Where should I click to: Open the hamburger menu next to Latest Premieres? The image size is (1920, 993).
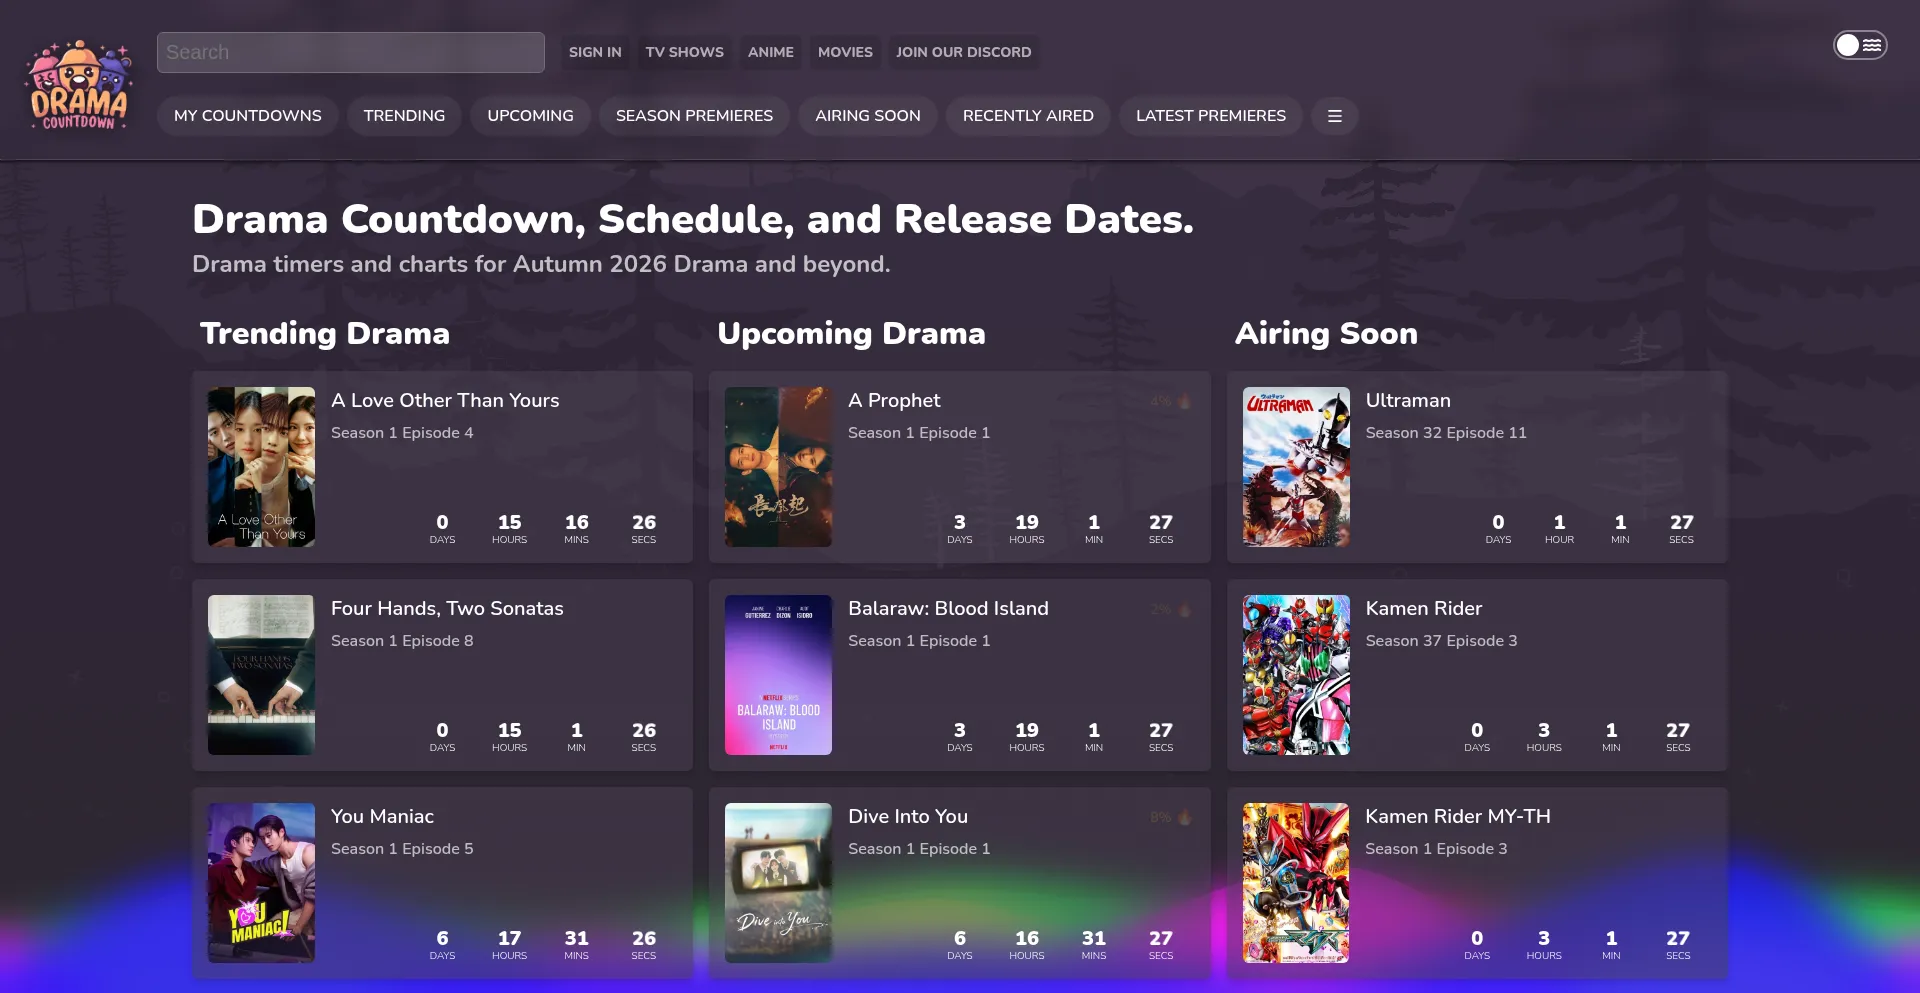tap(1334, 116)
